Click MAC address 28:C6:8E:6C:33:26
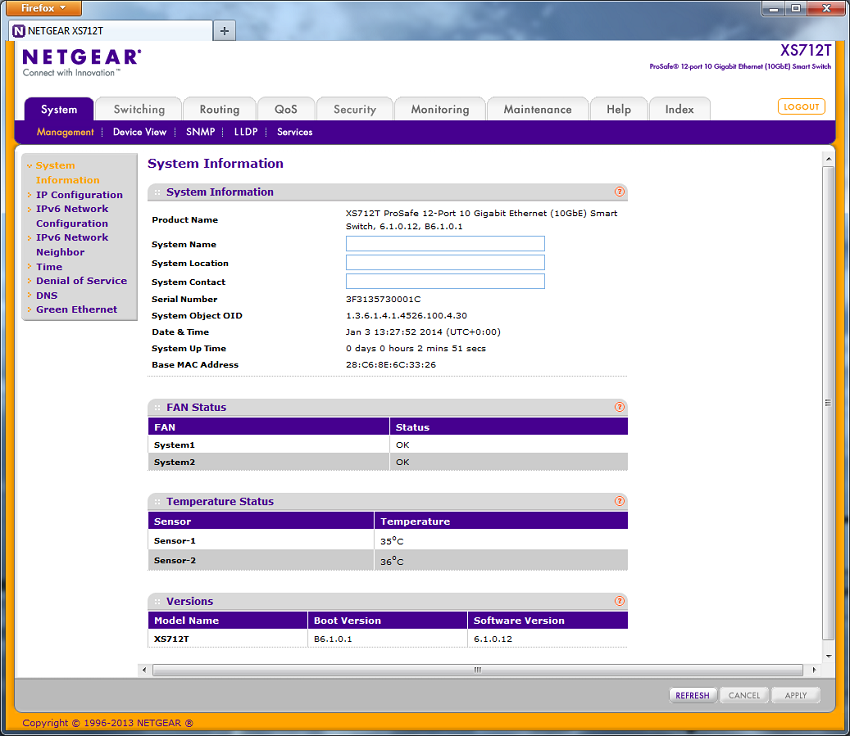Image resolution: width=850 pixels, height=736 pixels. click(x=391, y=365)
